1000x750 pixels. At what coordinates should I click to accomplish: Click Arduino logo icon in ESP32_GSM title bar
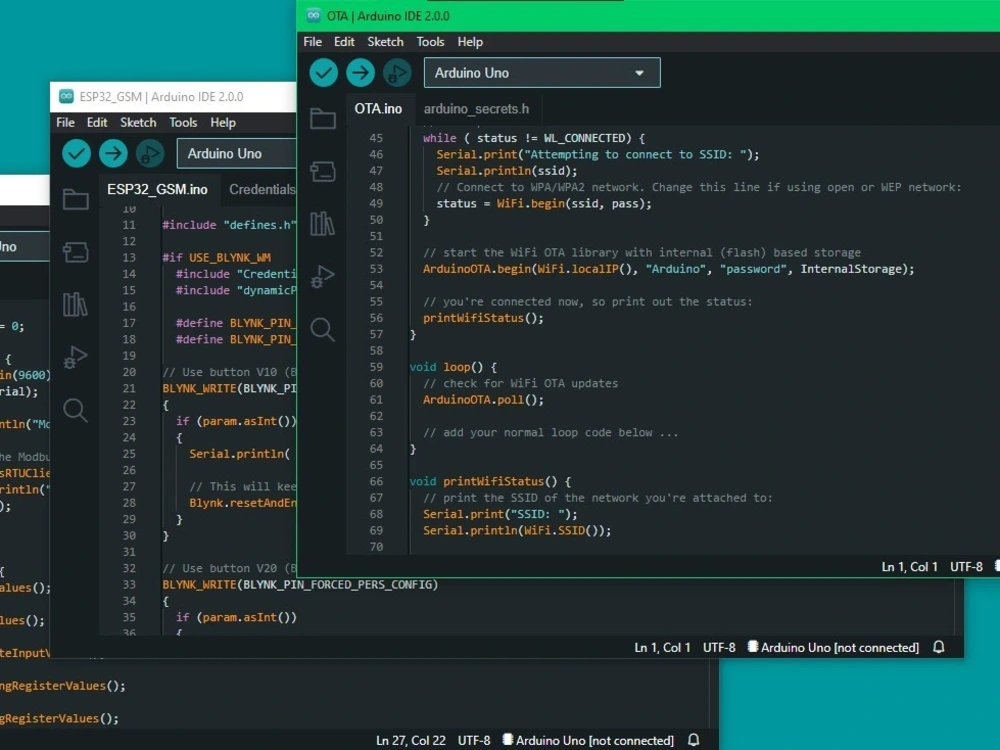coord(66,96)
